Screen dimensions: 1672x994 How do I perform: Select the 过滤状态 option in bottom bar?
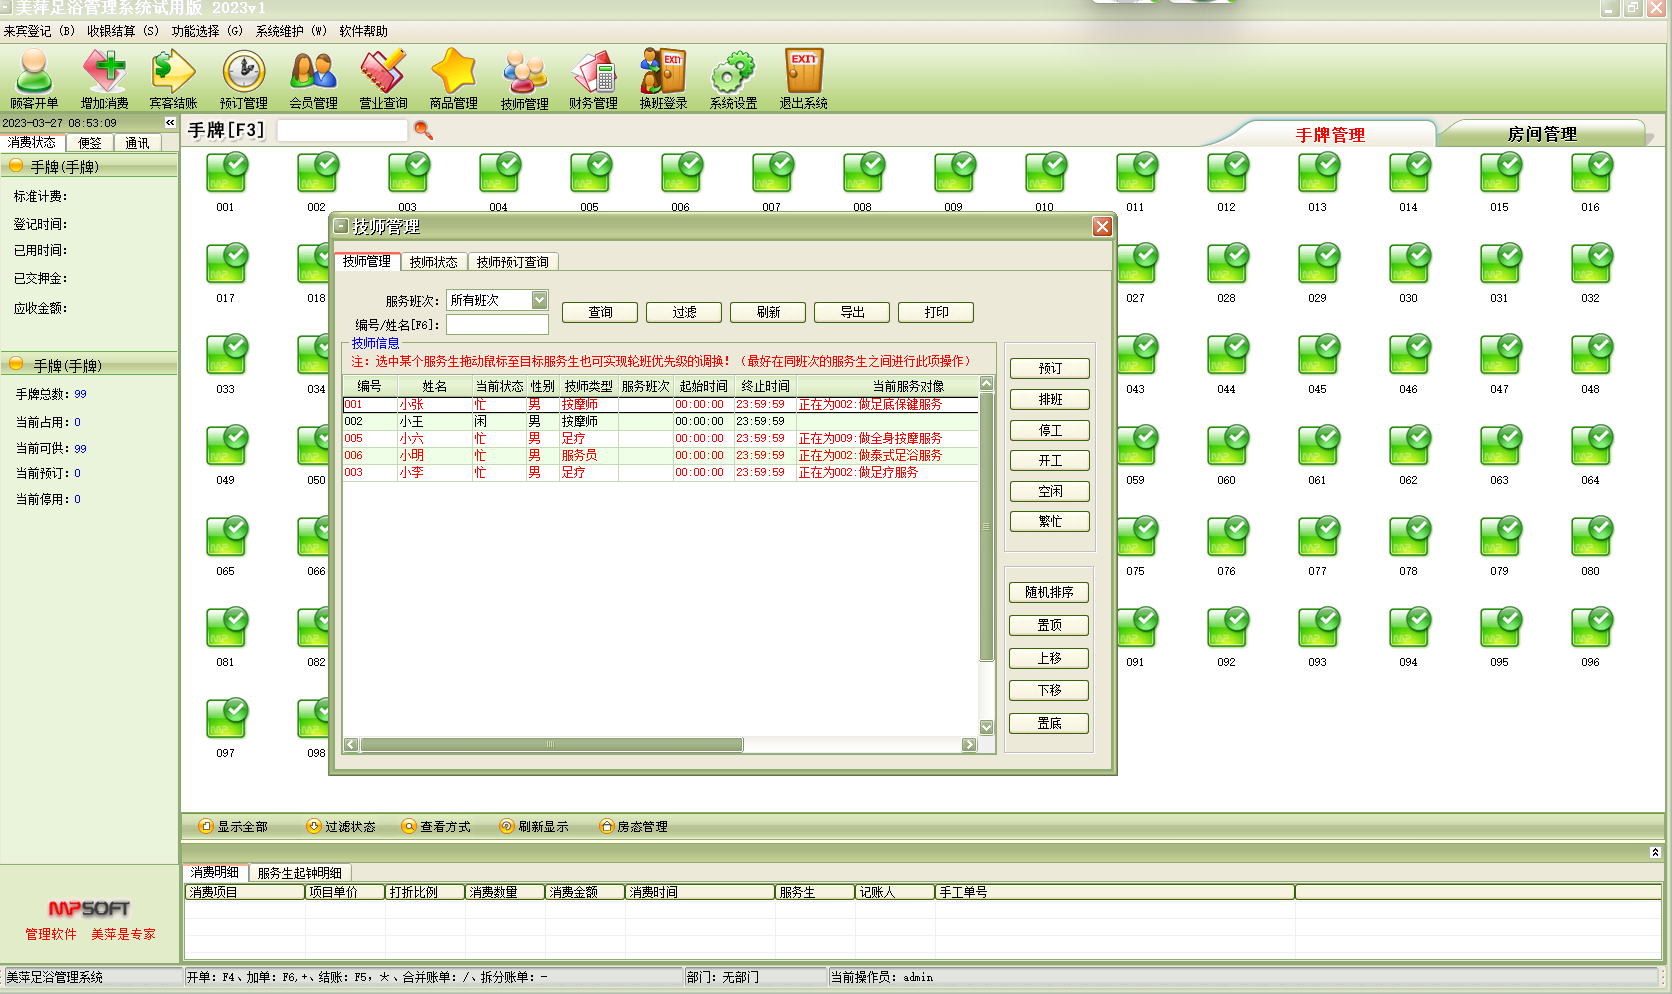341,827
